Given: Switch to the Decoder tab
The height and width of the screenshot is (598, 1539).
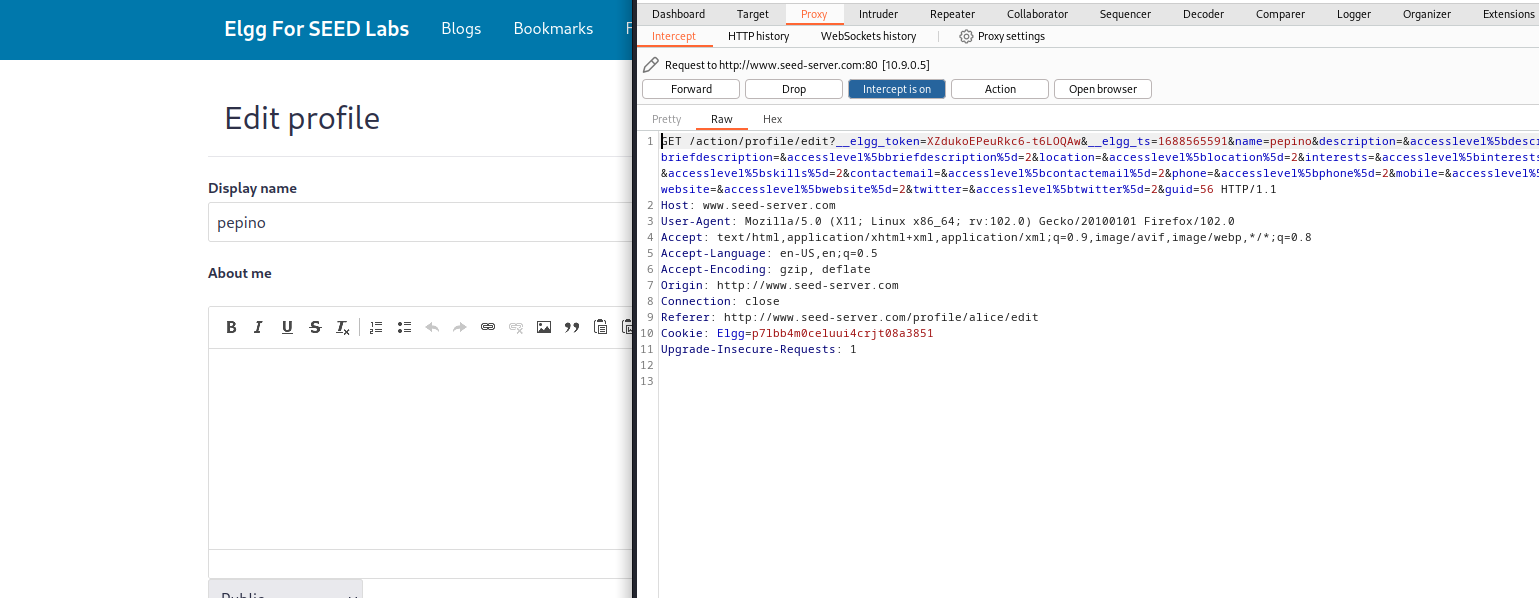Looking at the screenshot, I should (x=1203, y=14).
